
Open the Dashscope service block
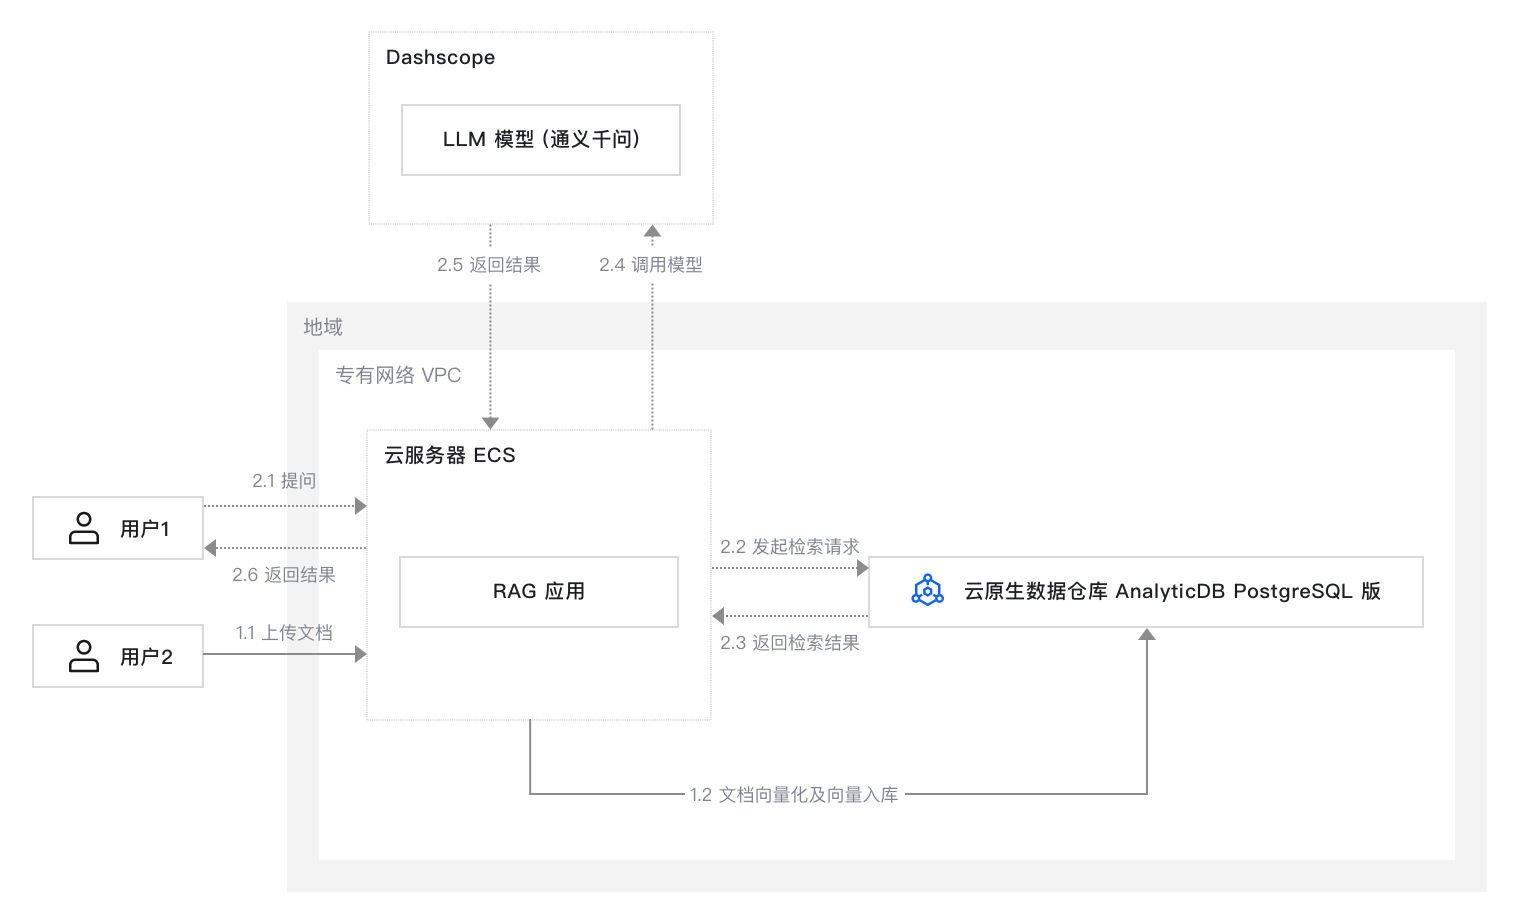pos(441,57)
